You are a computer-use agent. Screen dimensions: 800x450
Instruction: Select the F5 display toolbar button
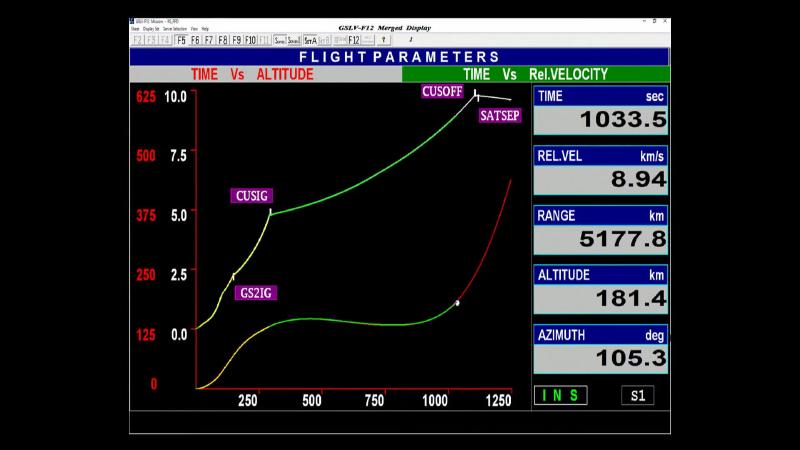pyautogui.click(x=181, y=40)
